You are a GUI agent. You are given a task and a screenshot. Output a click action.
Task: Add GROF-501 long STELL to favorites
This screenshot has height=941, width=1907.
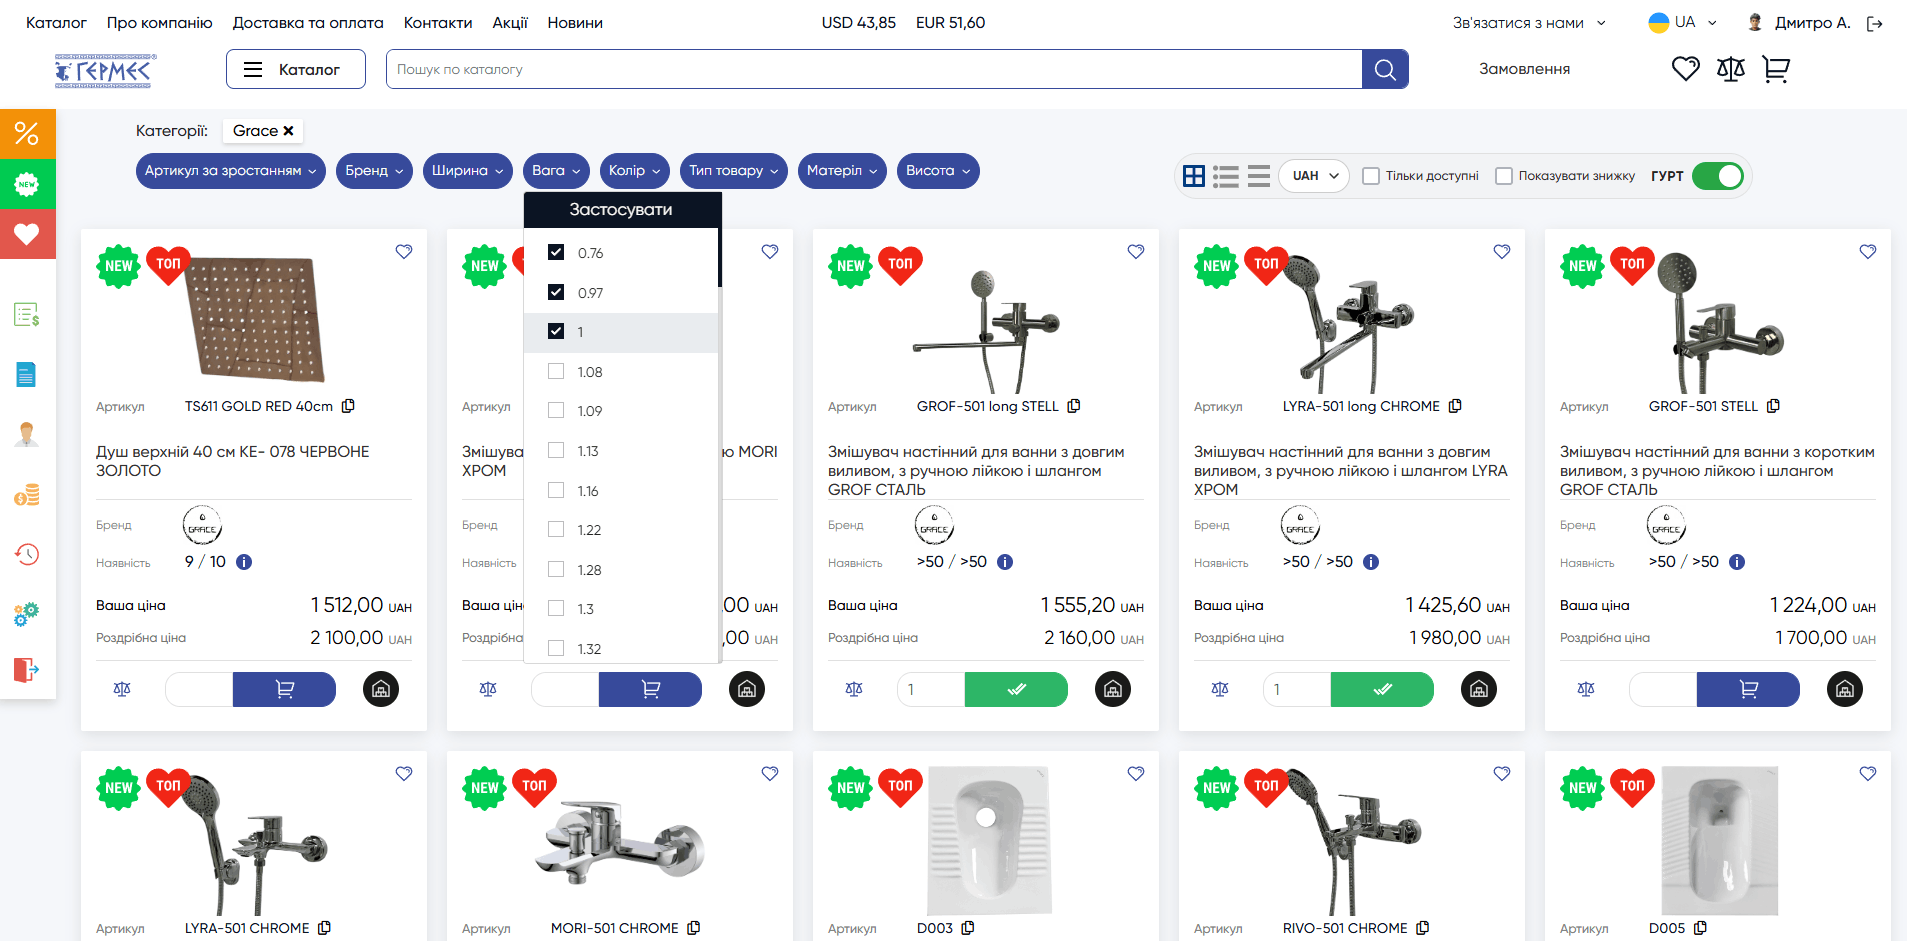pyautogui.click(x=1136, y=252)
